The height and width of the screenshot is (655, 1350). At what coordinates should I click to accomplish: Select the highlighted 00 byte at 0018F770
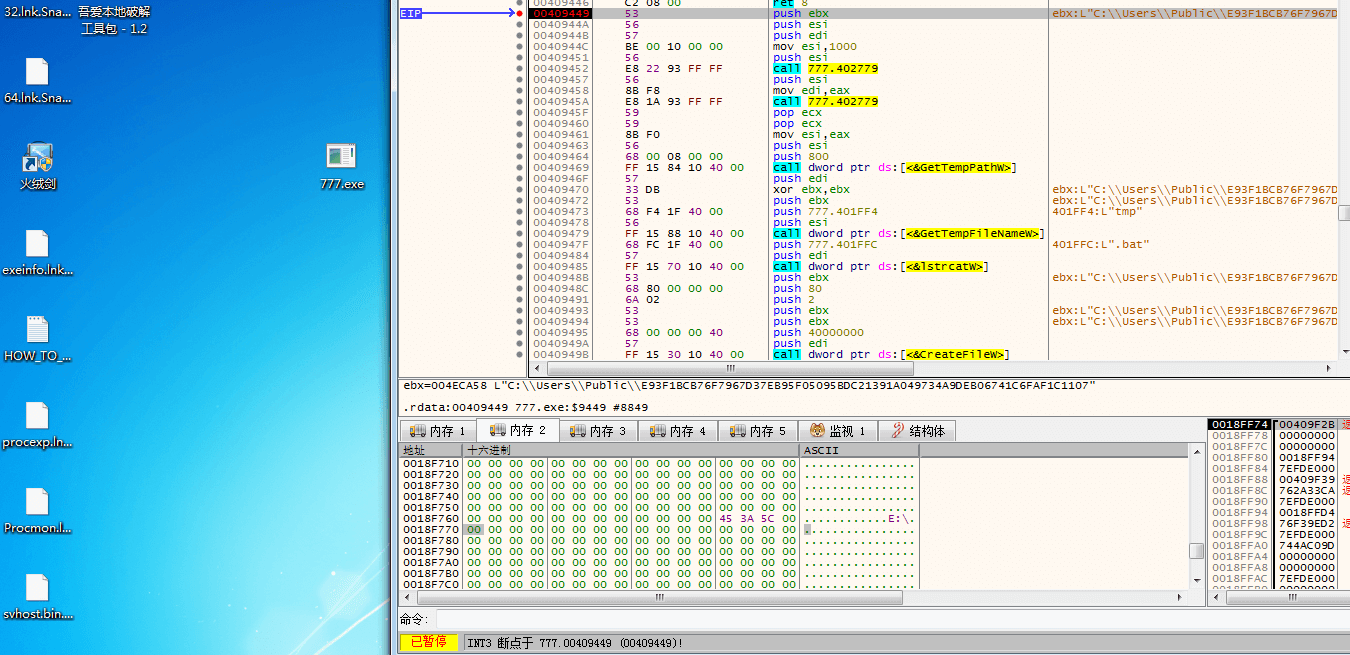click(x=474, y=530)
